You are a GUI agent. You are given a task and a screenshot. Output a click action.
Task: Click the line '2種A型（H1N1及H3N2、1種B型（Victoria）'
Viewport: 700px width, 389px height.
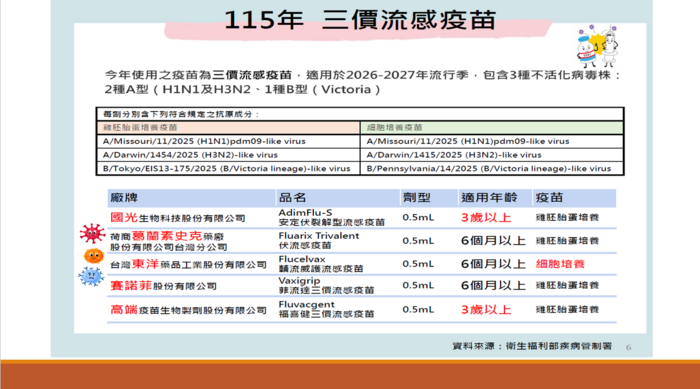click(242, 89)
